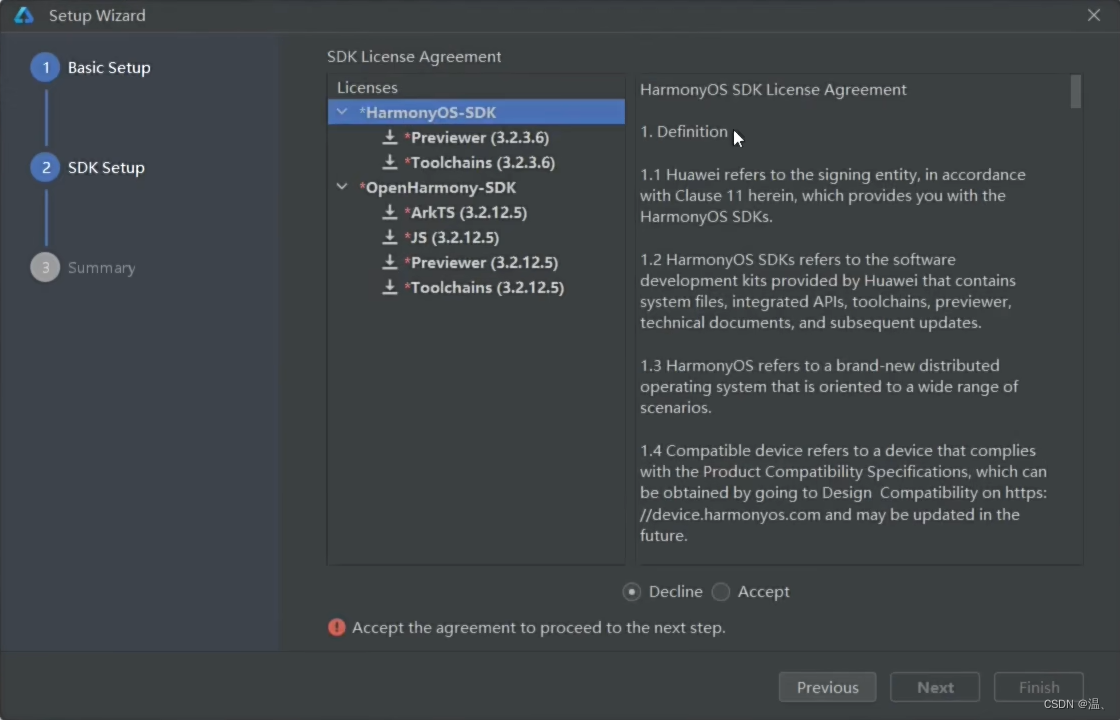The image size is (1120, 720).
Task: Go to Summary step label
Action: [101, 268]
